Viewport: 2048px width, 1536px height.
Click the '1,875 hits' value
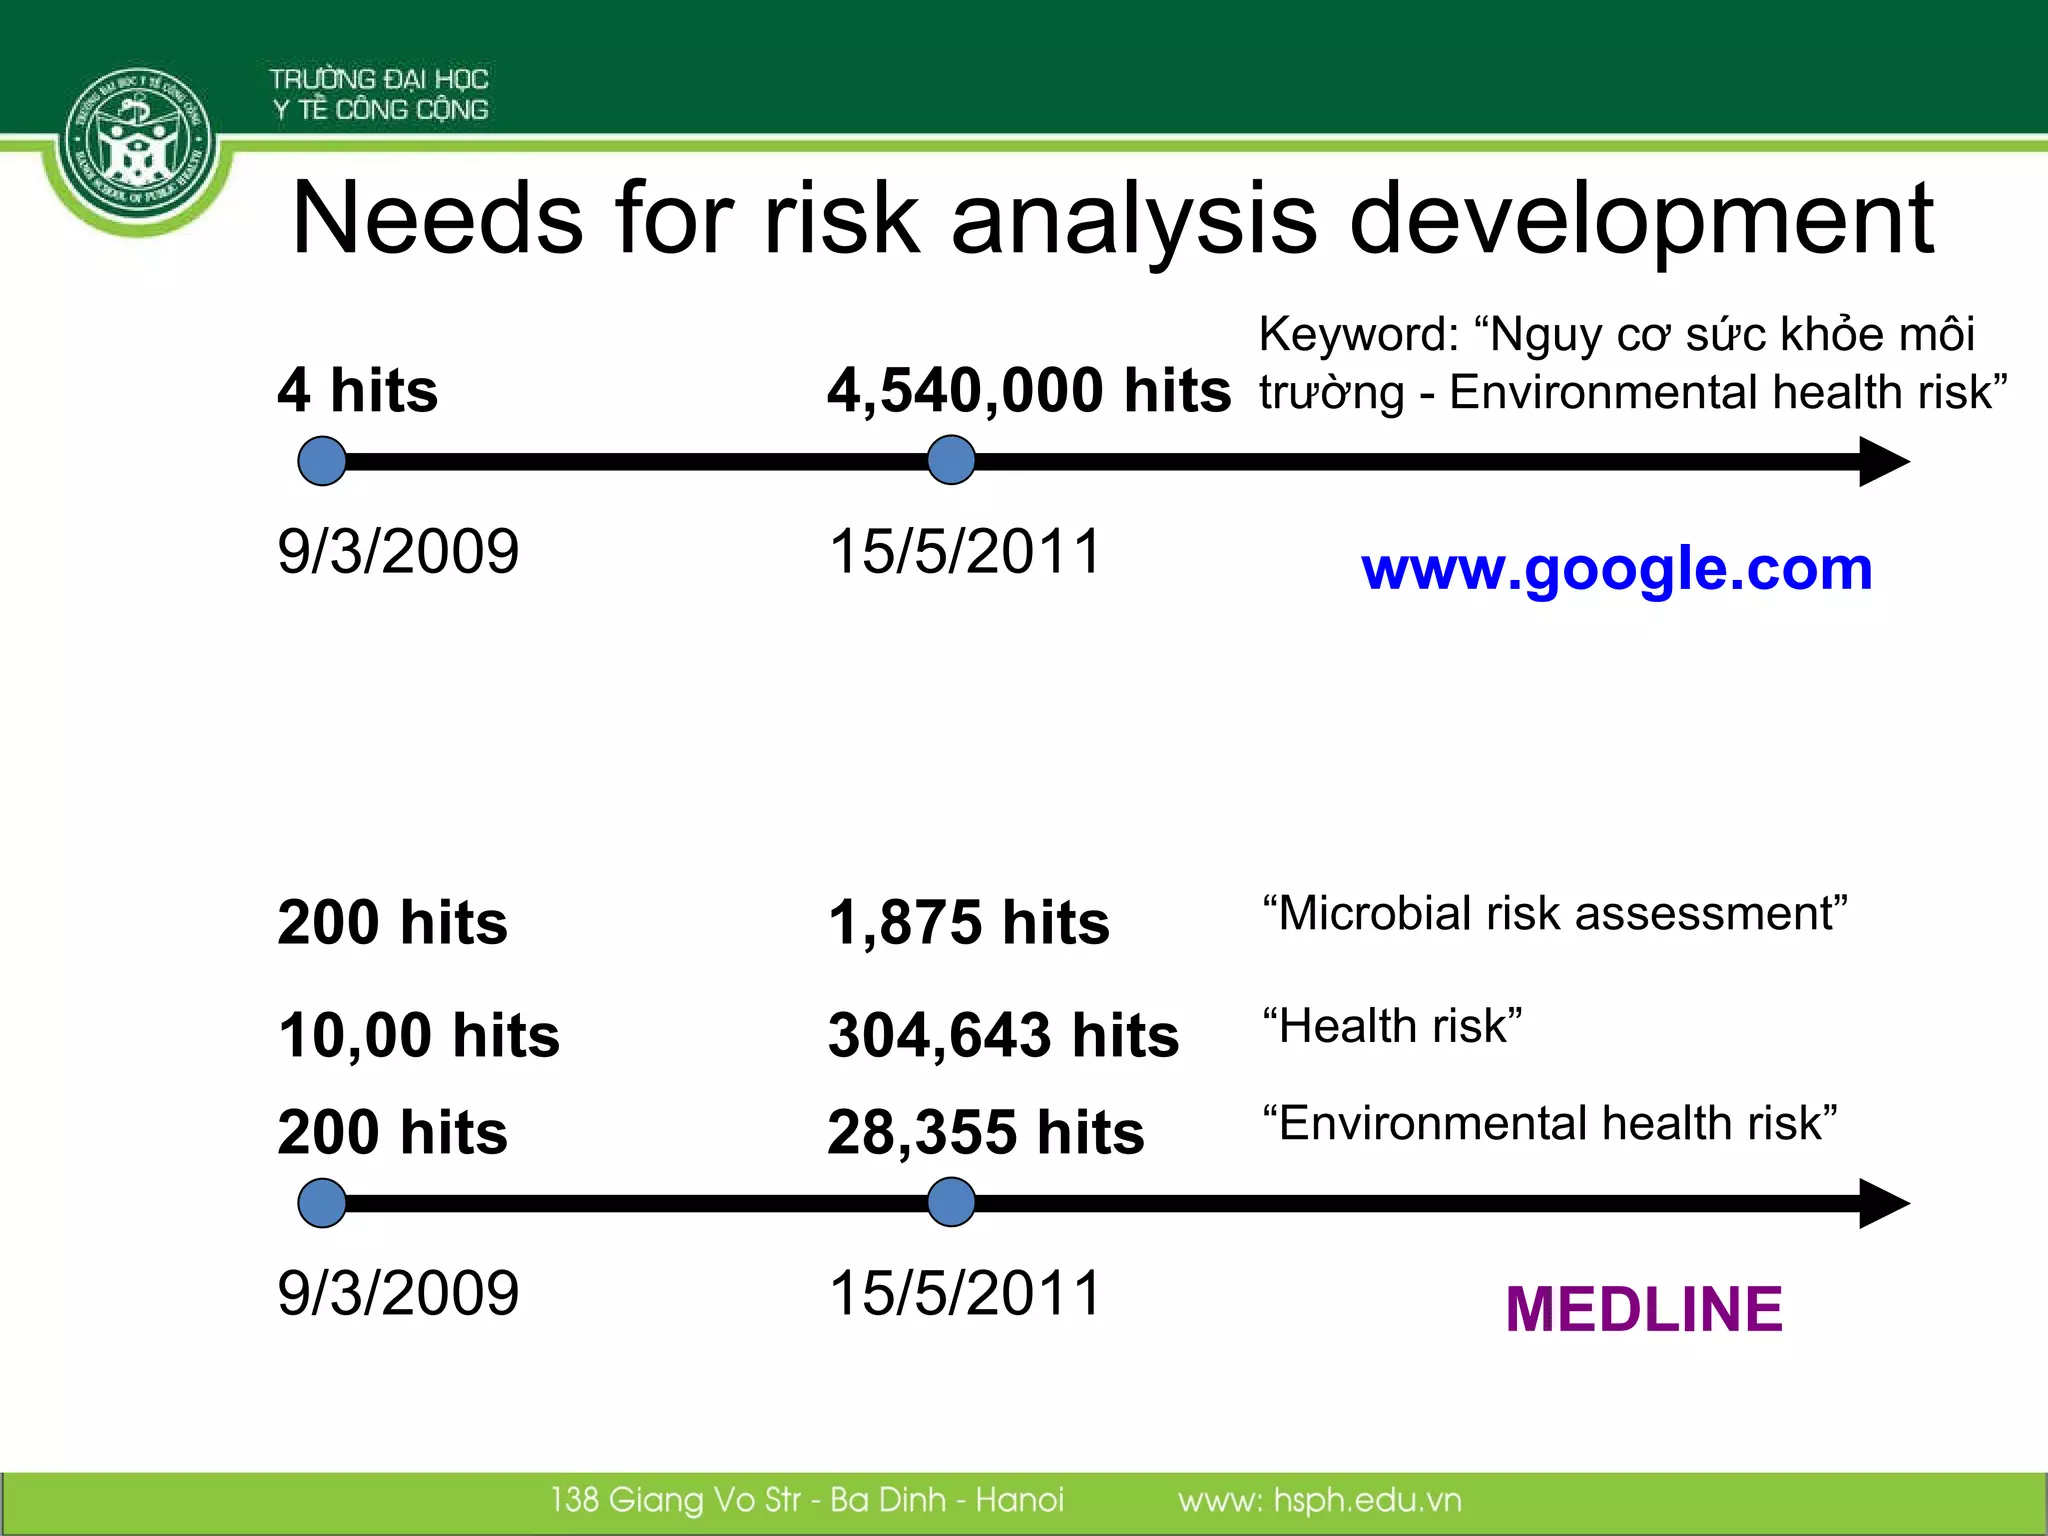[x=969, y=922]
